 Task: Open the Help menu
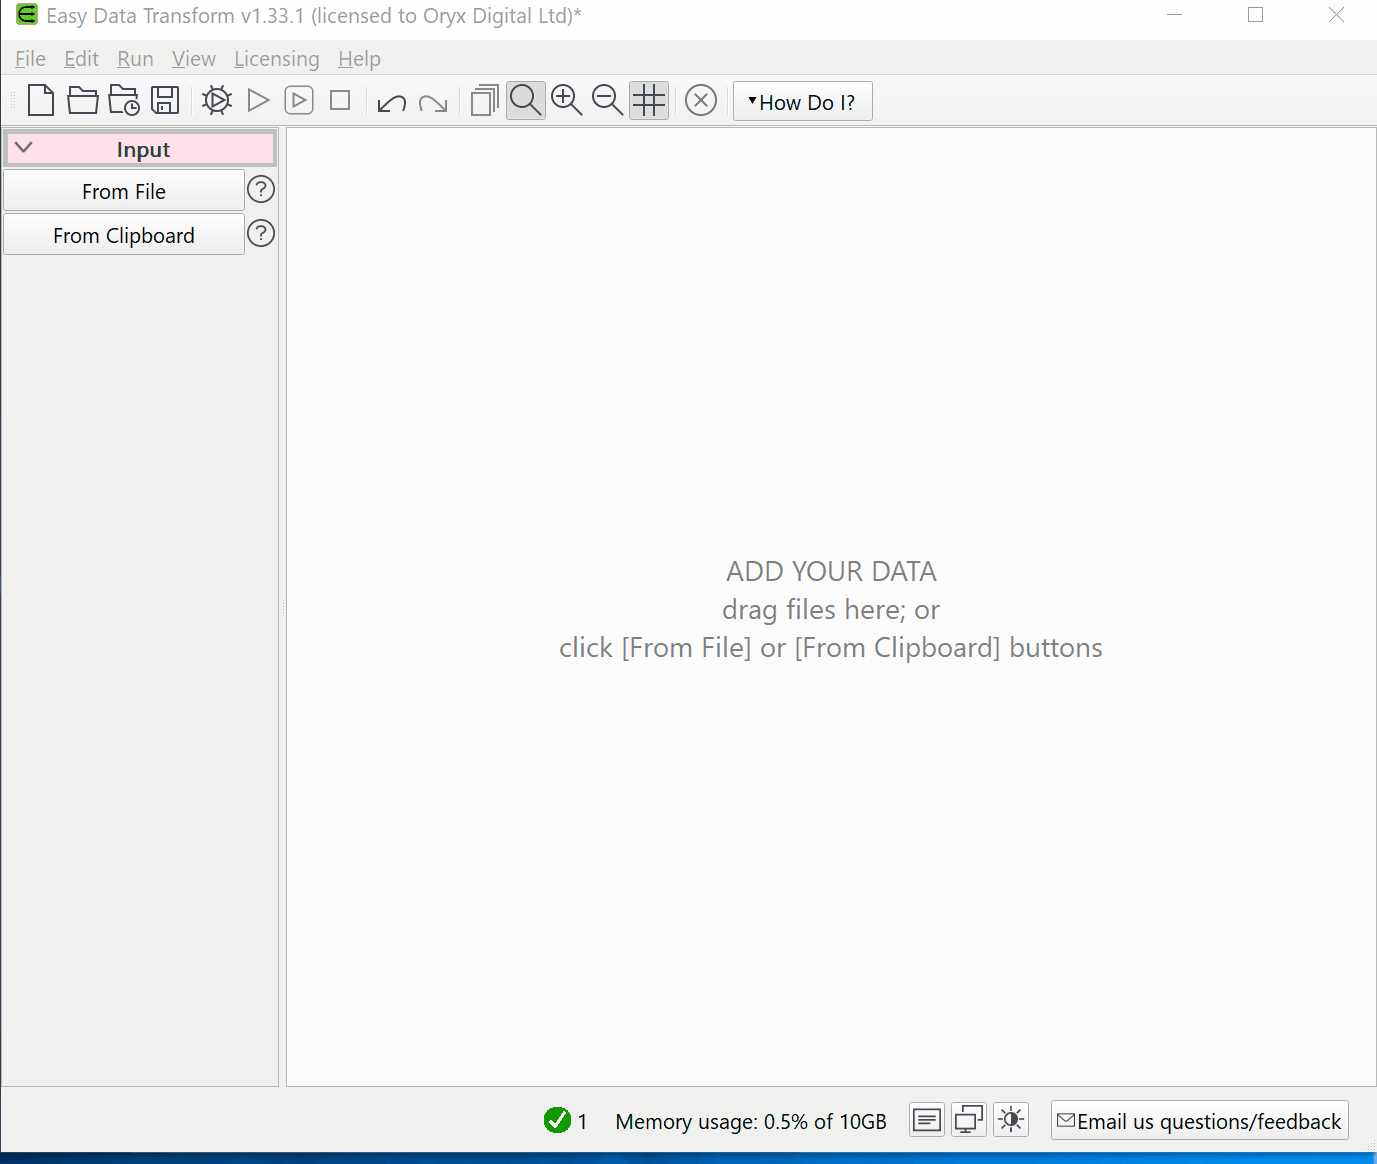tap(359, 59)
